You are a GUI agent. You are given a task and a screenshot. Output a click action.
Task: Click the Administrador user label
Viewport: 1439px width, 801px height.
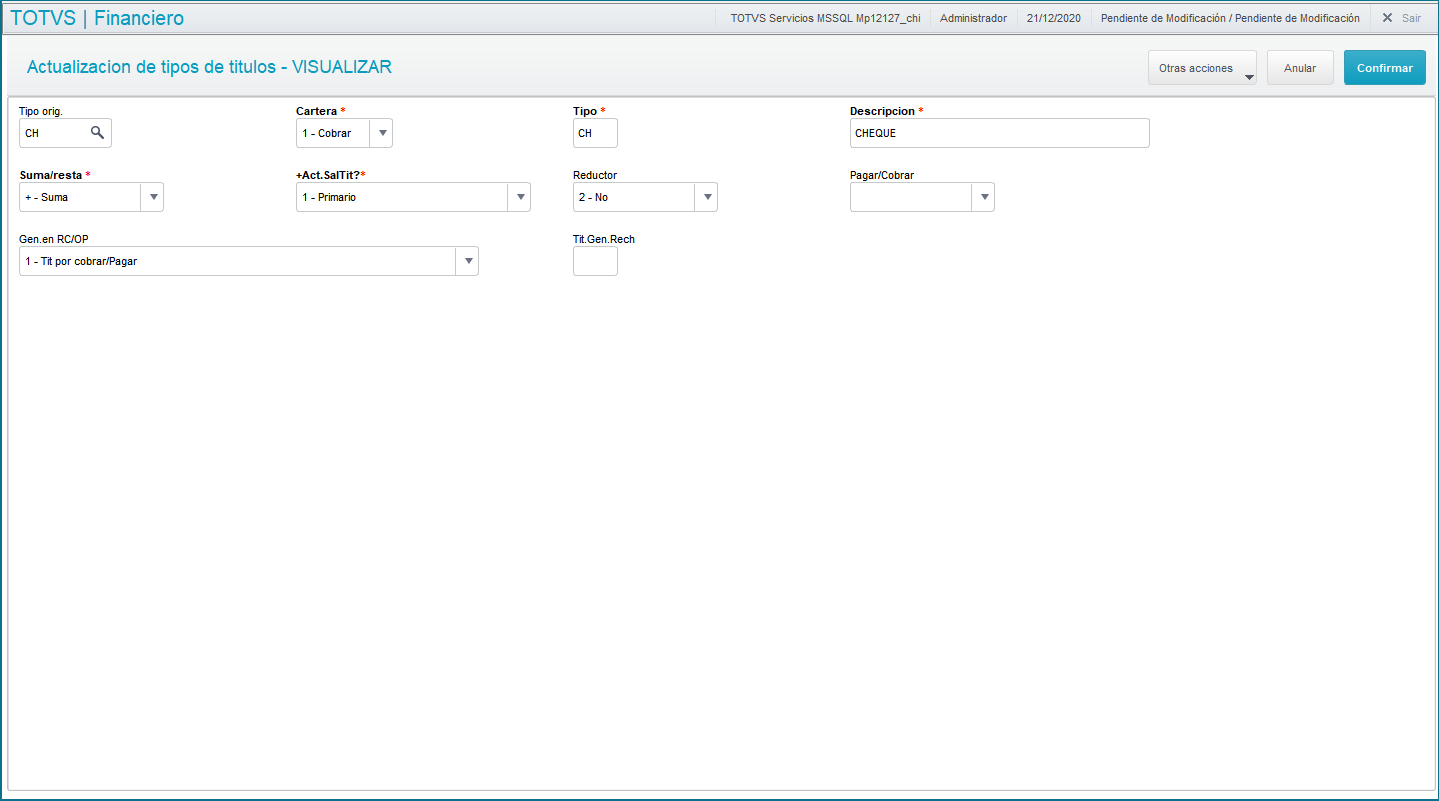(x=973, y=18)
